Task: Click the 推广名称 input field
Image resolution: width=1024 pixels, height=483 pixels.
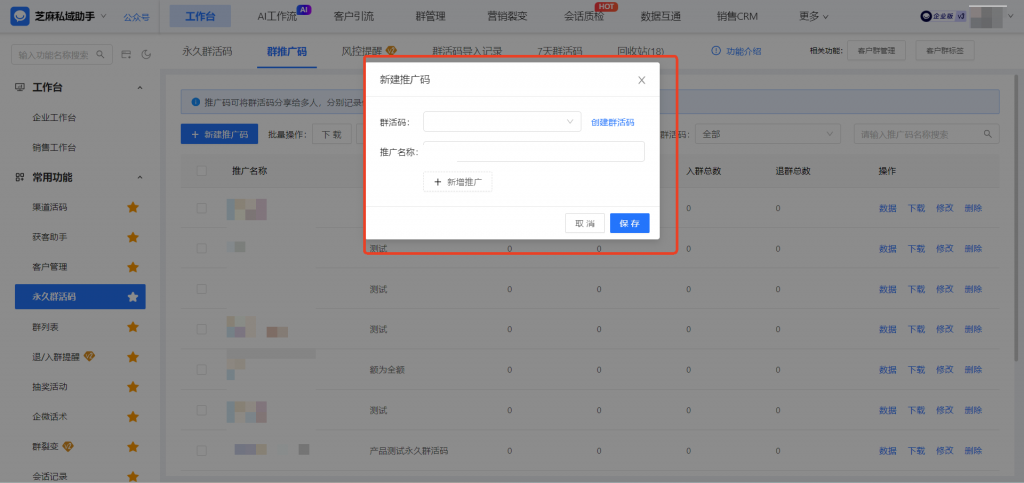Action: pos(534,152)
